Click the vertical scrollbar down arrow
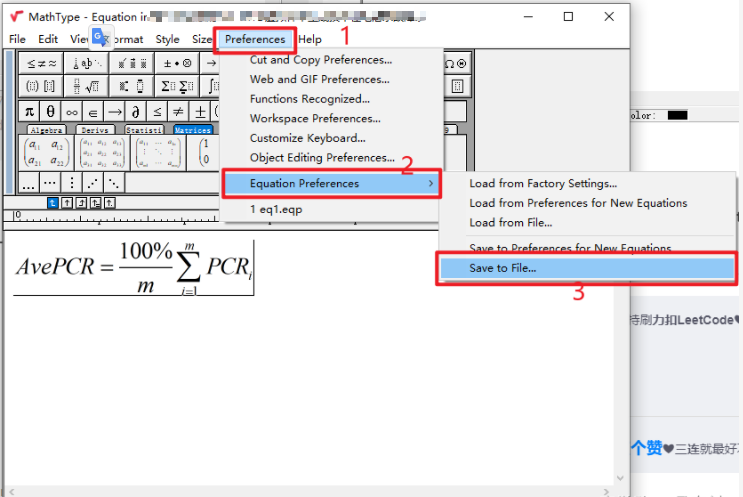The image size is (743, 497). point(620,478)
